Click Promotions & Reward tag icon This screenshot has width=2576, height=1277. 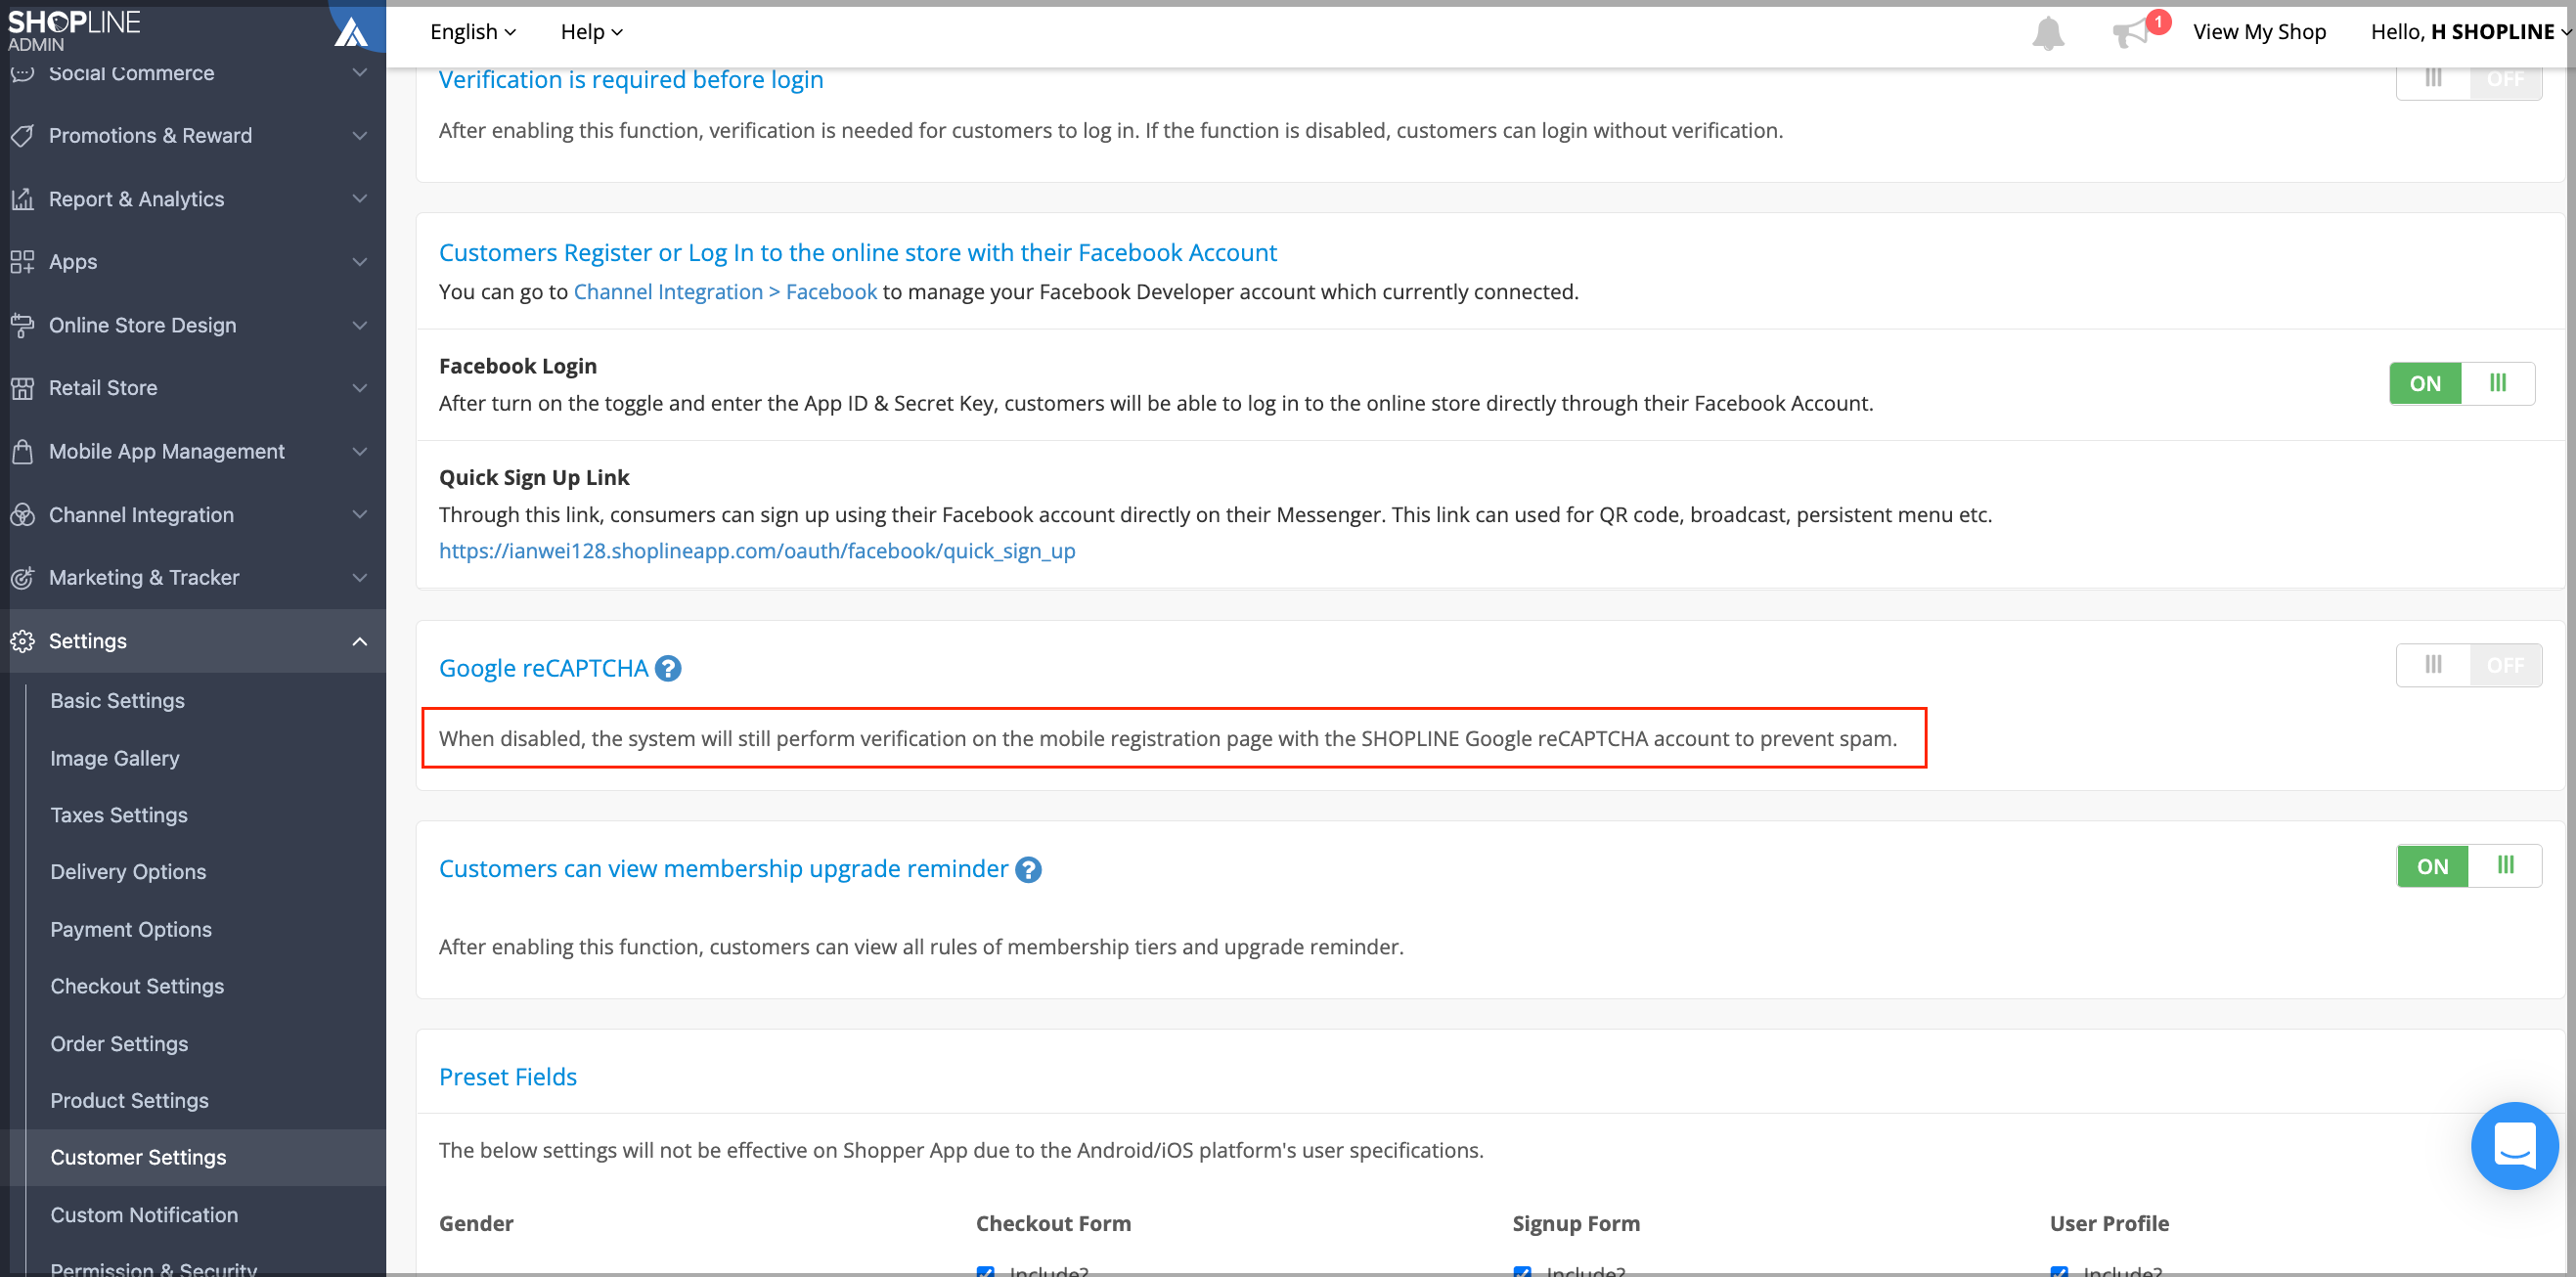(22, 135)
